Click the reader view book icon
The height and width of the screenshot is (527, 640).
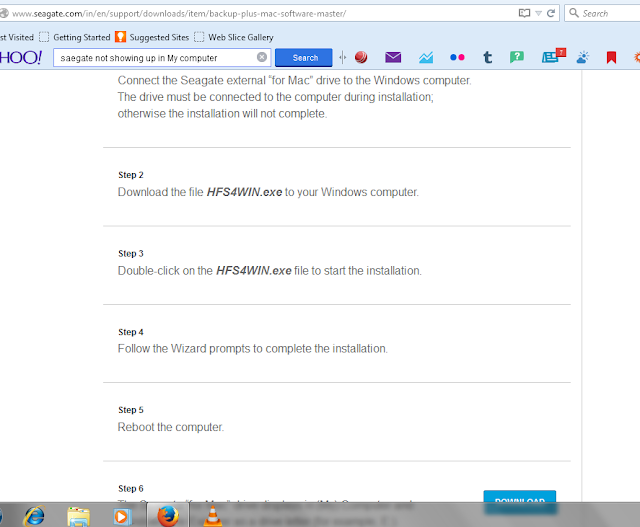[x=524, y=13]
